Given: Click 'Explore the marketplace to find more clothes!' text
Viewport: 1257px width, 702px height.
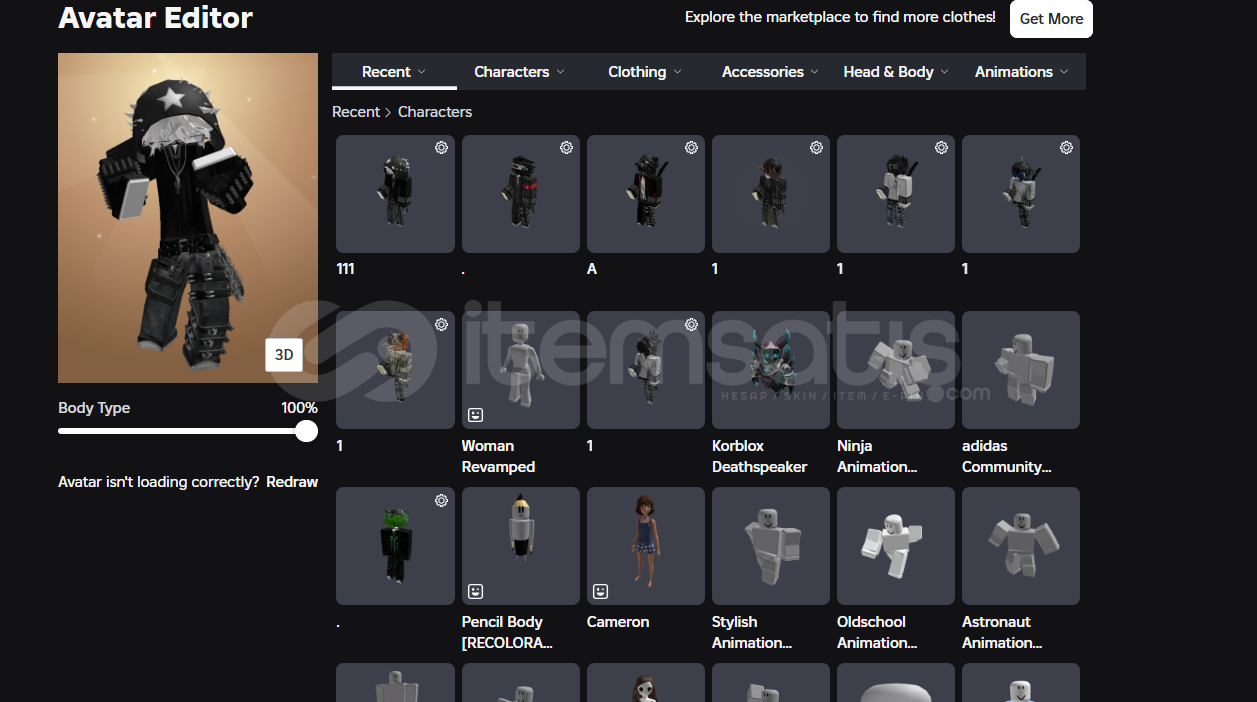Looking at the screenshot, I should coord(840,17).
